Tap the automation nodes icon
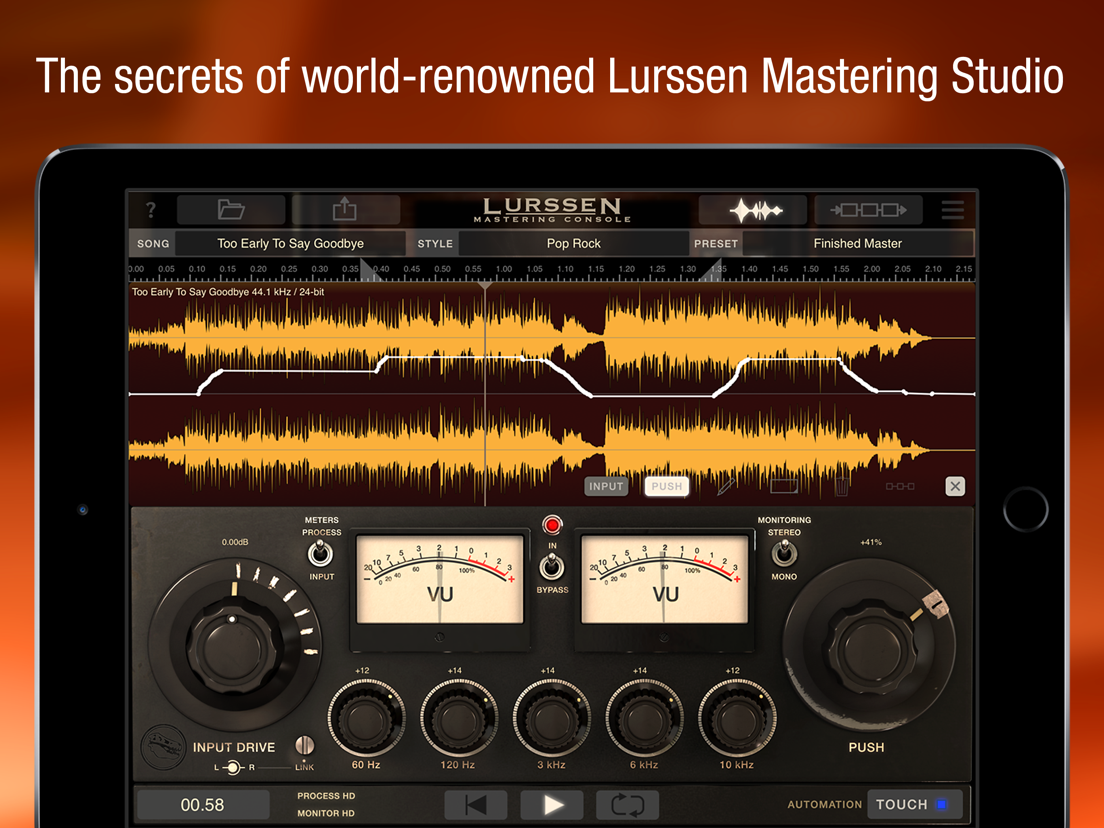 [900, 487]
